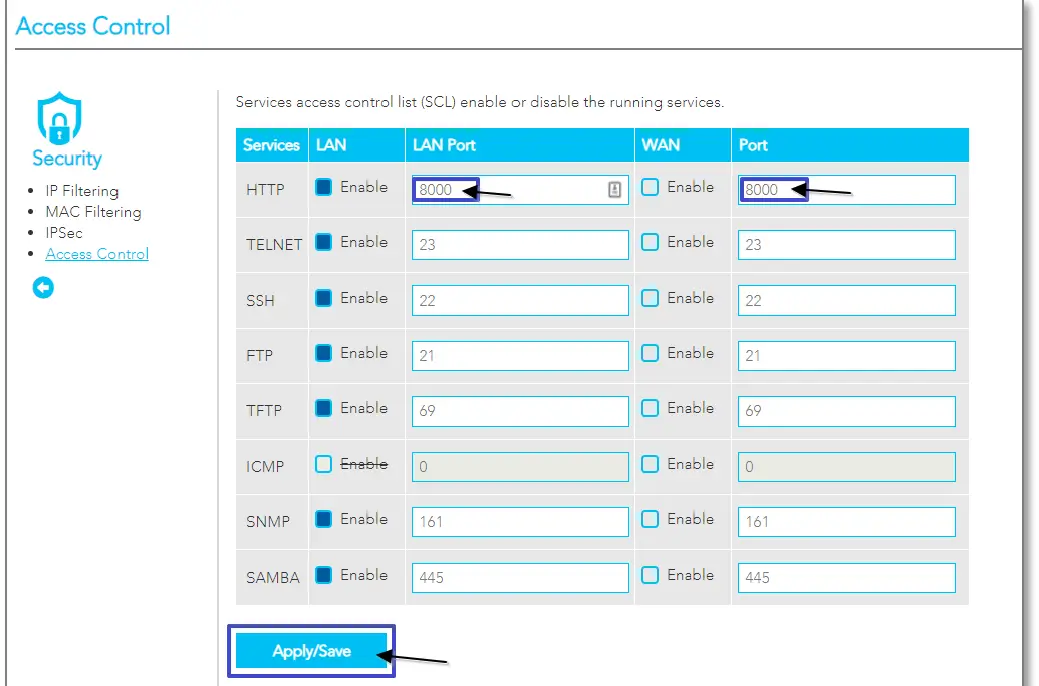This screenshot has height=686, width=1039.
Task: Enable SSH on WAN checkbox
Action: click(x=650, y=298)
